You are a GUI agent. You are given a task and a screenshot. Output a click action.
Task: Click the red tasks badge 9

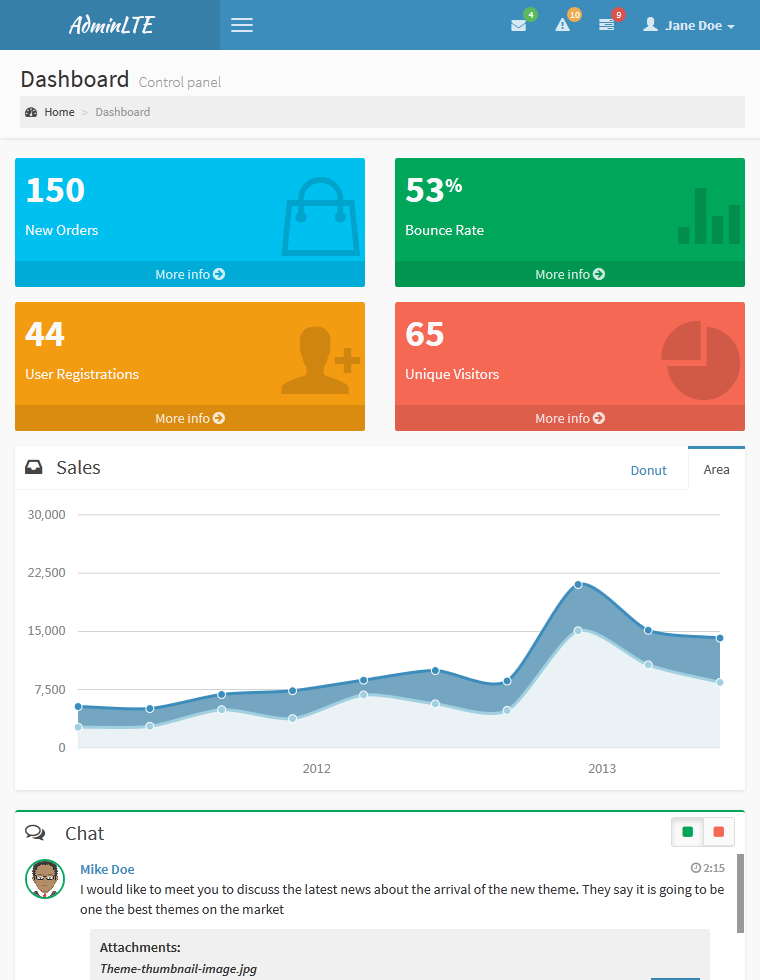(x=618, y=14)
